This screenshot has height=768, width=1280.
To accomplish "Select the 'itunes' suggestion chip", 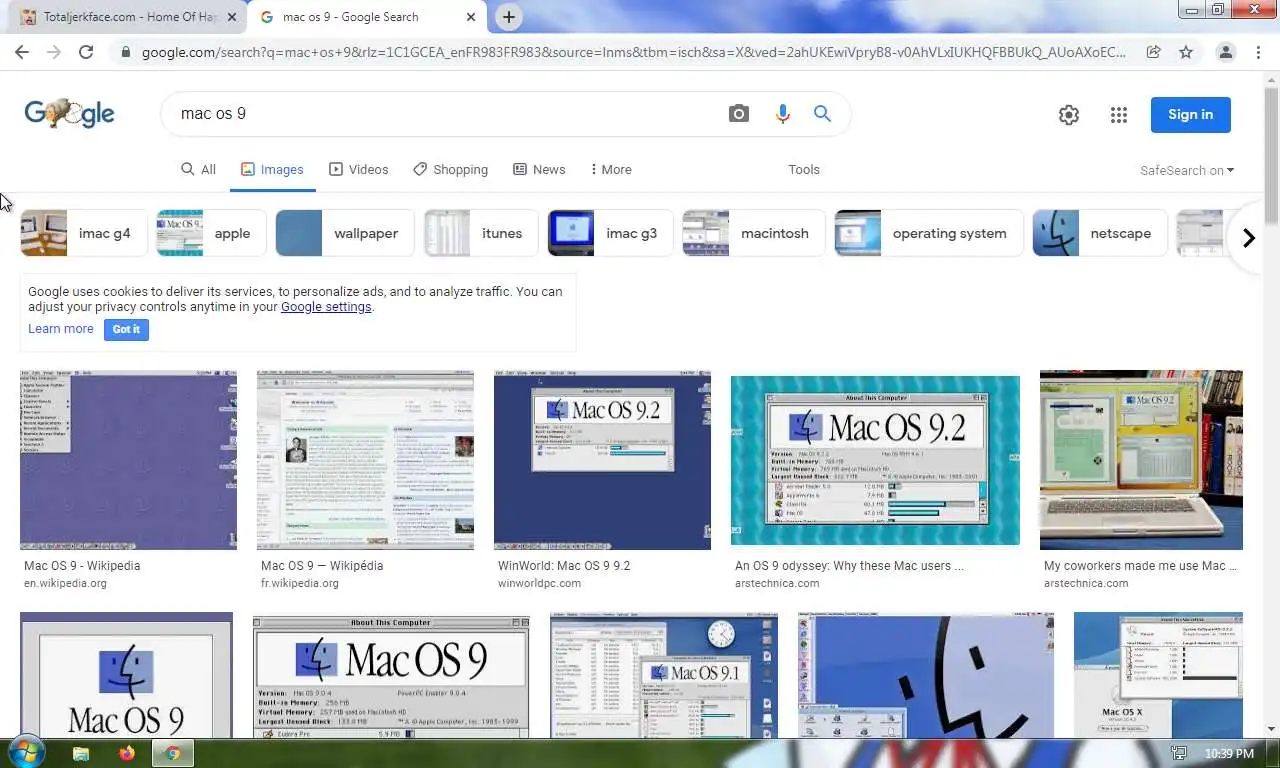I will point(481,233).
